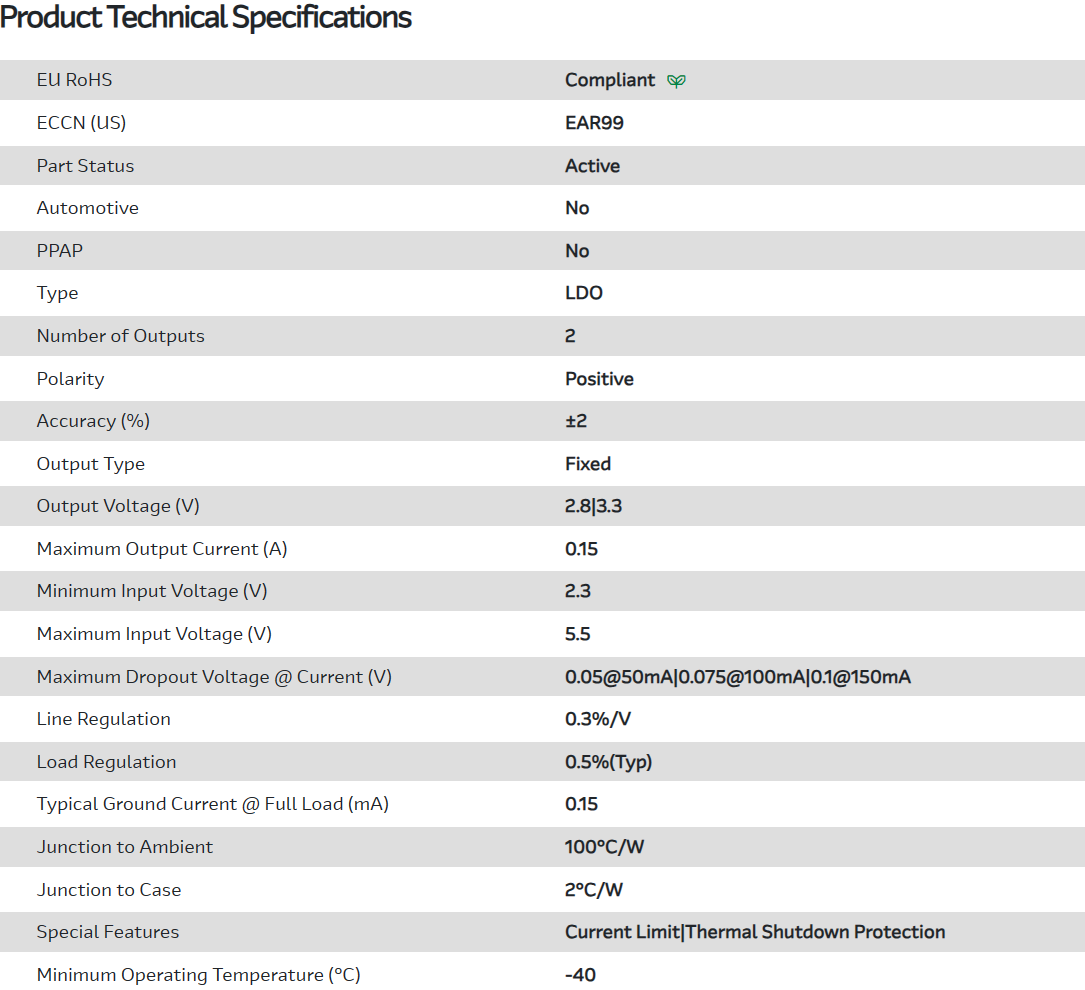
Task: Click the Junction to Case label
Action: click(x=109, y=890)
